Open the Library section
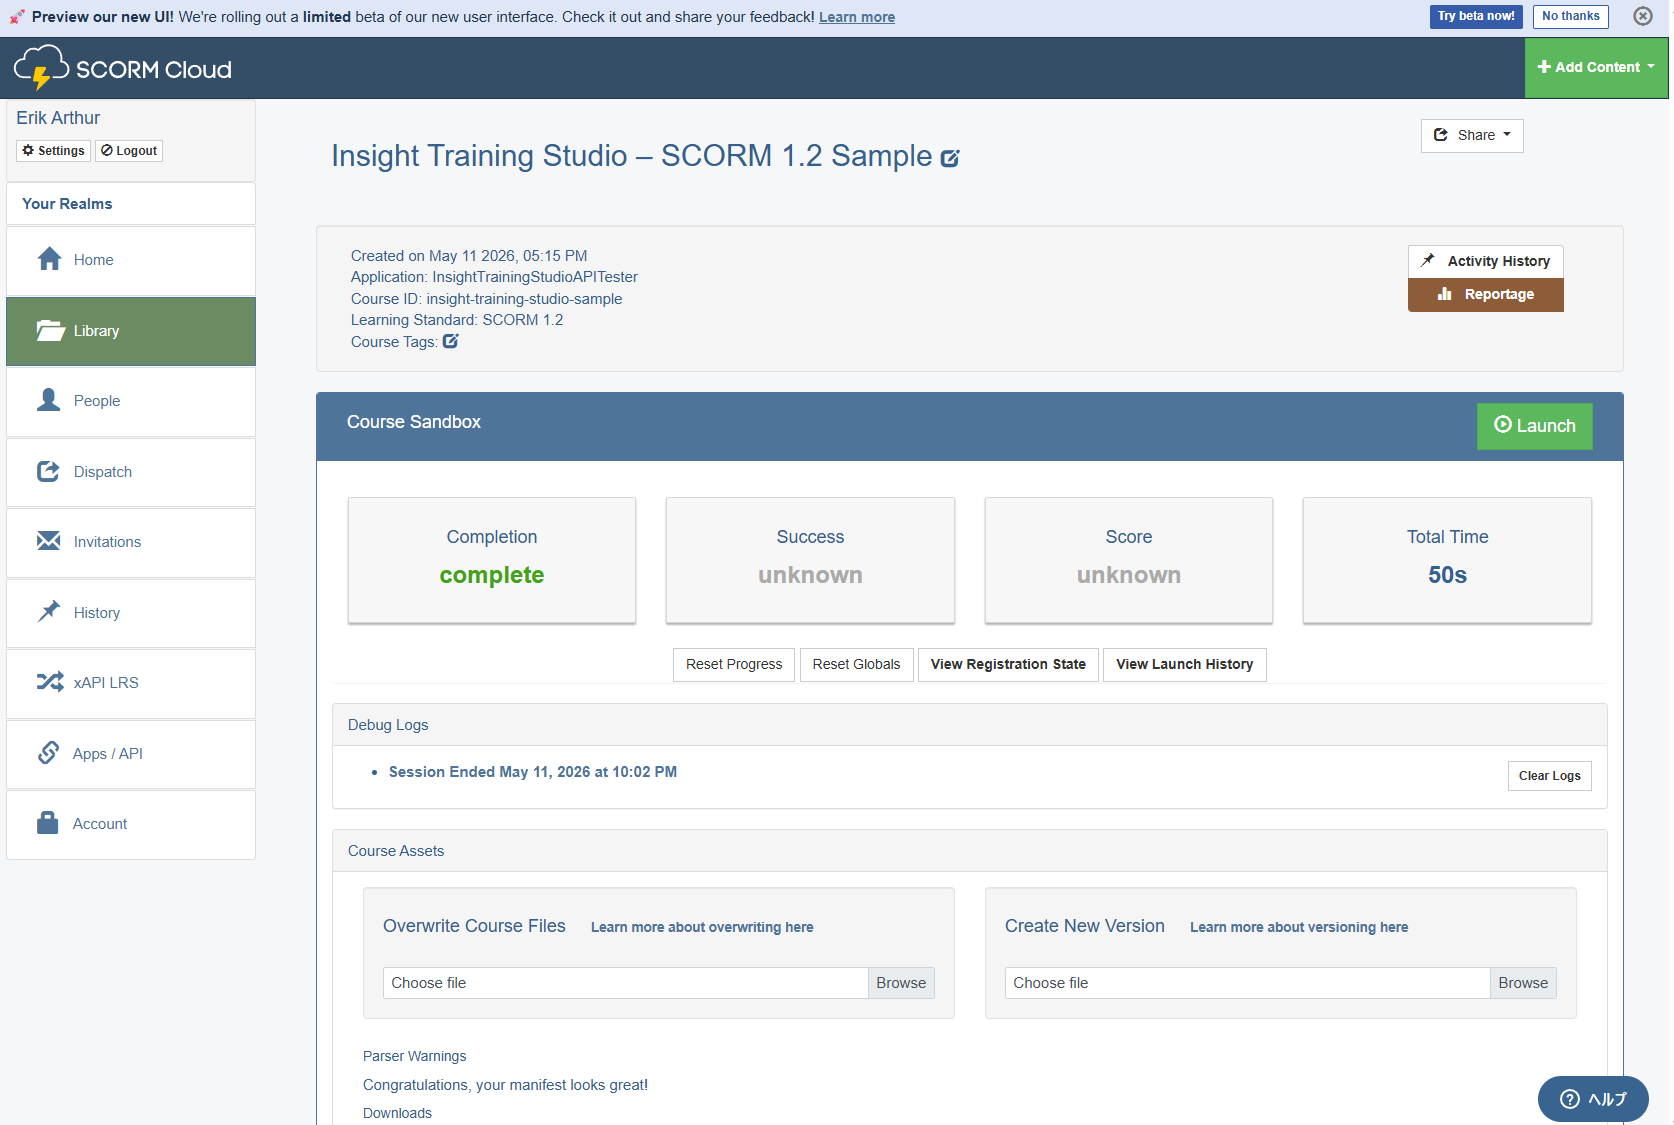The width and height of the screenshot is (1674, 1125). (x=131, y=331)
